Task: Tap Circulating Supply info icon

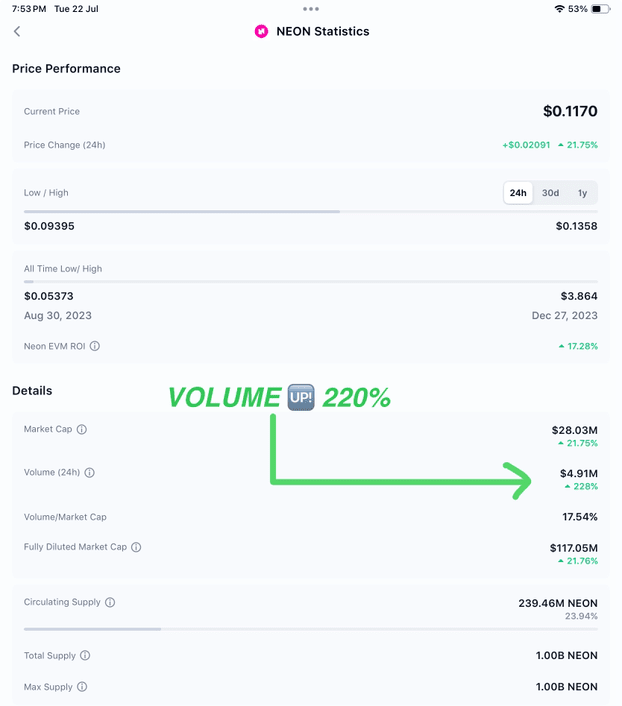Action: point(110,602)
